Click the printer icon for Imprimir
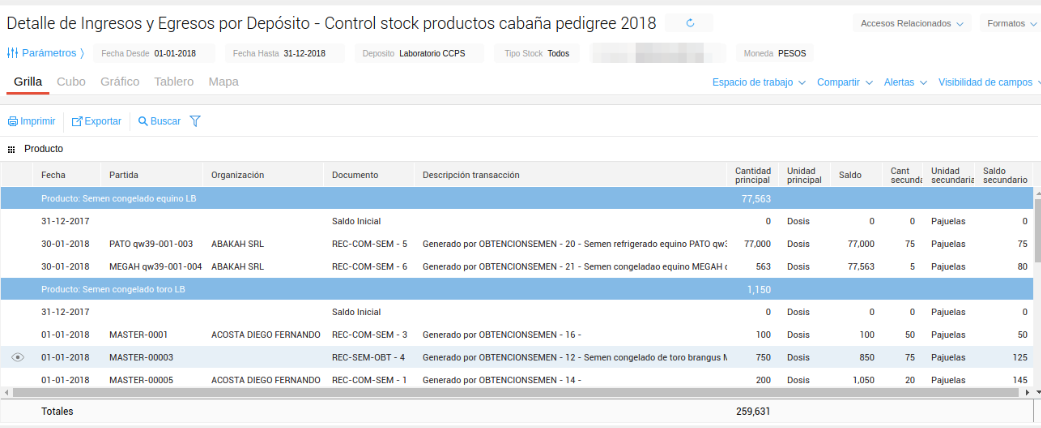This screenshot has height=428, width=1041. tap(13, 121)
